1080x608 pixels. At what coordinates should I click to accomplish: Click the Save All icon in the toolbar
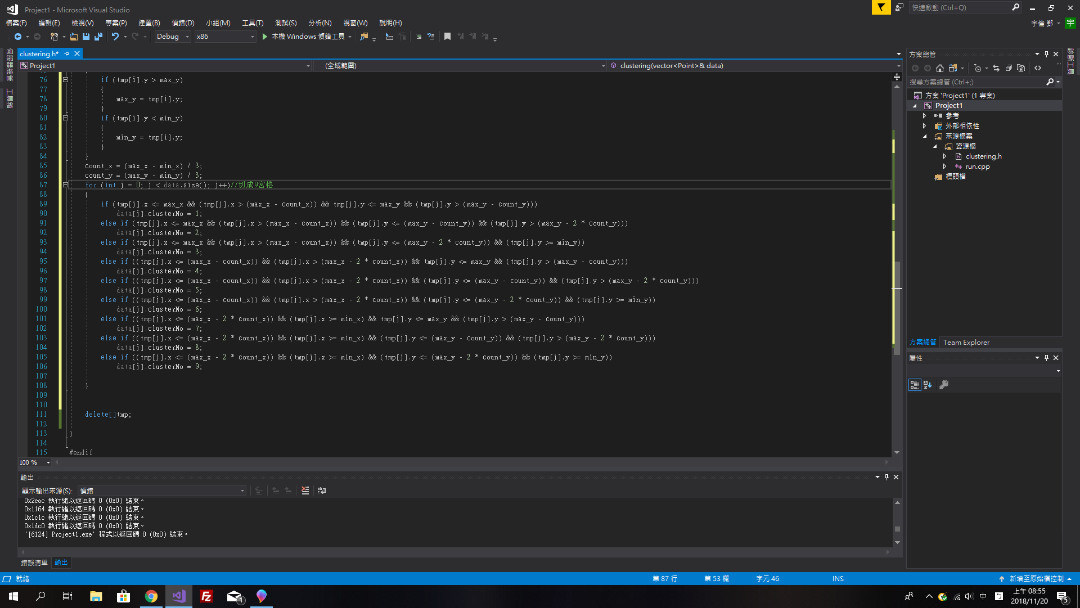coord(99,37)
